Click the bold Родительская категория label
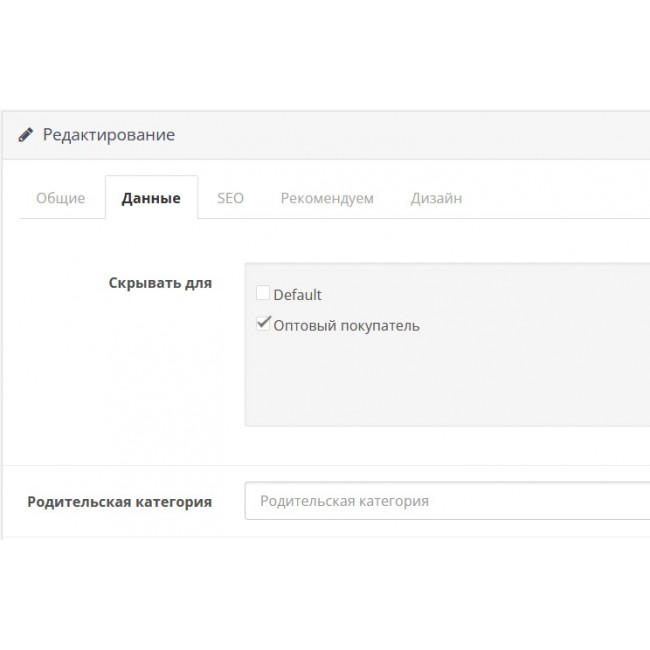This screenshot has height=650, width=650. tap(119, 502)
